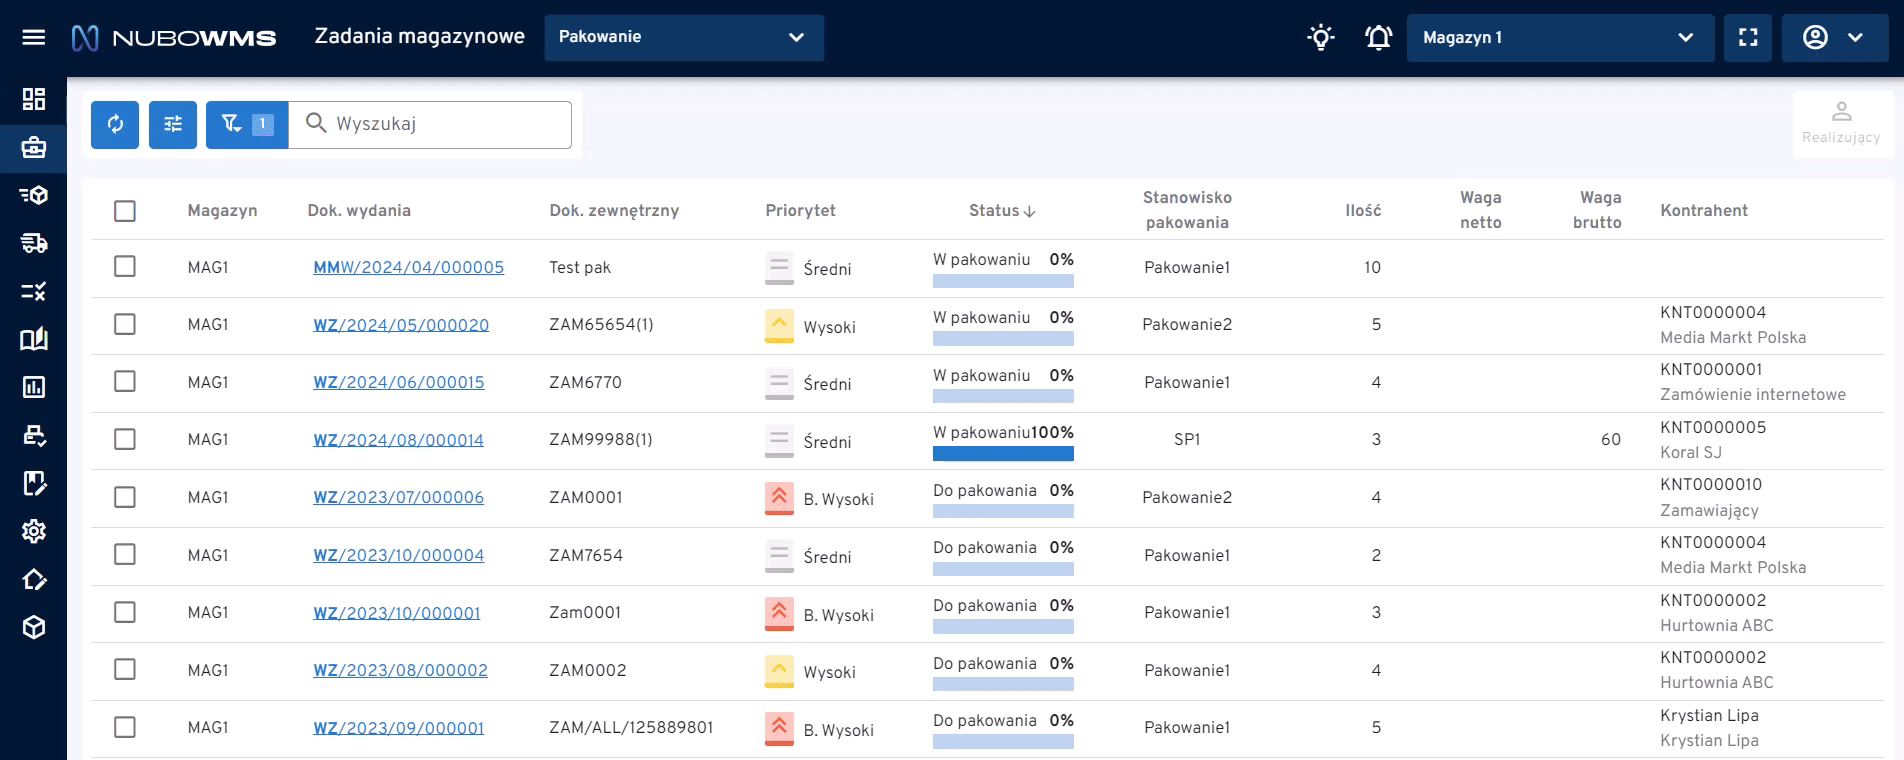The height and width of the screenshot is (760, 1904).
Task: Toggle the lightbulb theme icon
Action: pyautogui.click(x=1321, y=38)
